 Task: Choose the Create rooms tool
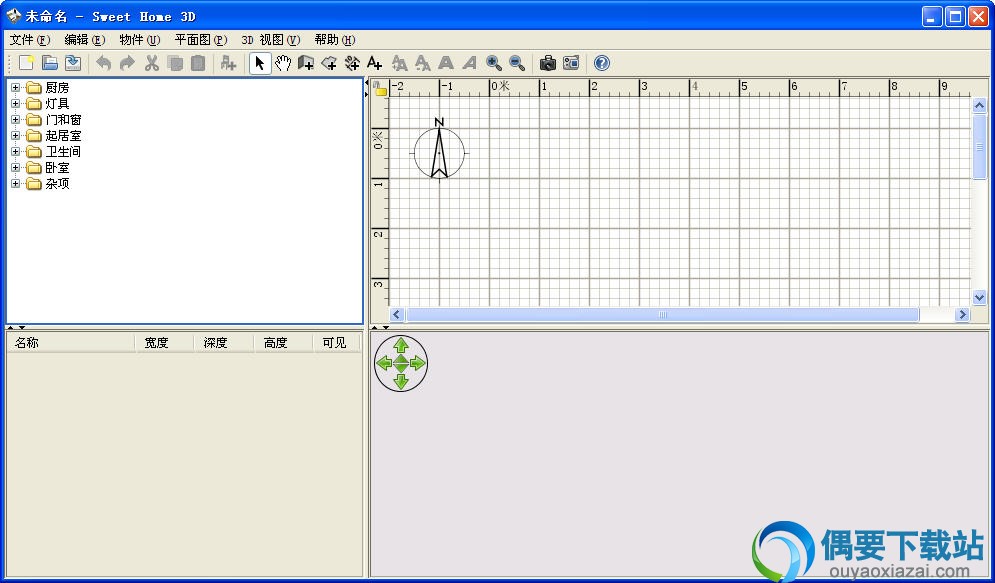coord(329,63)
